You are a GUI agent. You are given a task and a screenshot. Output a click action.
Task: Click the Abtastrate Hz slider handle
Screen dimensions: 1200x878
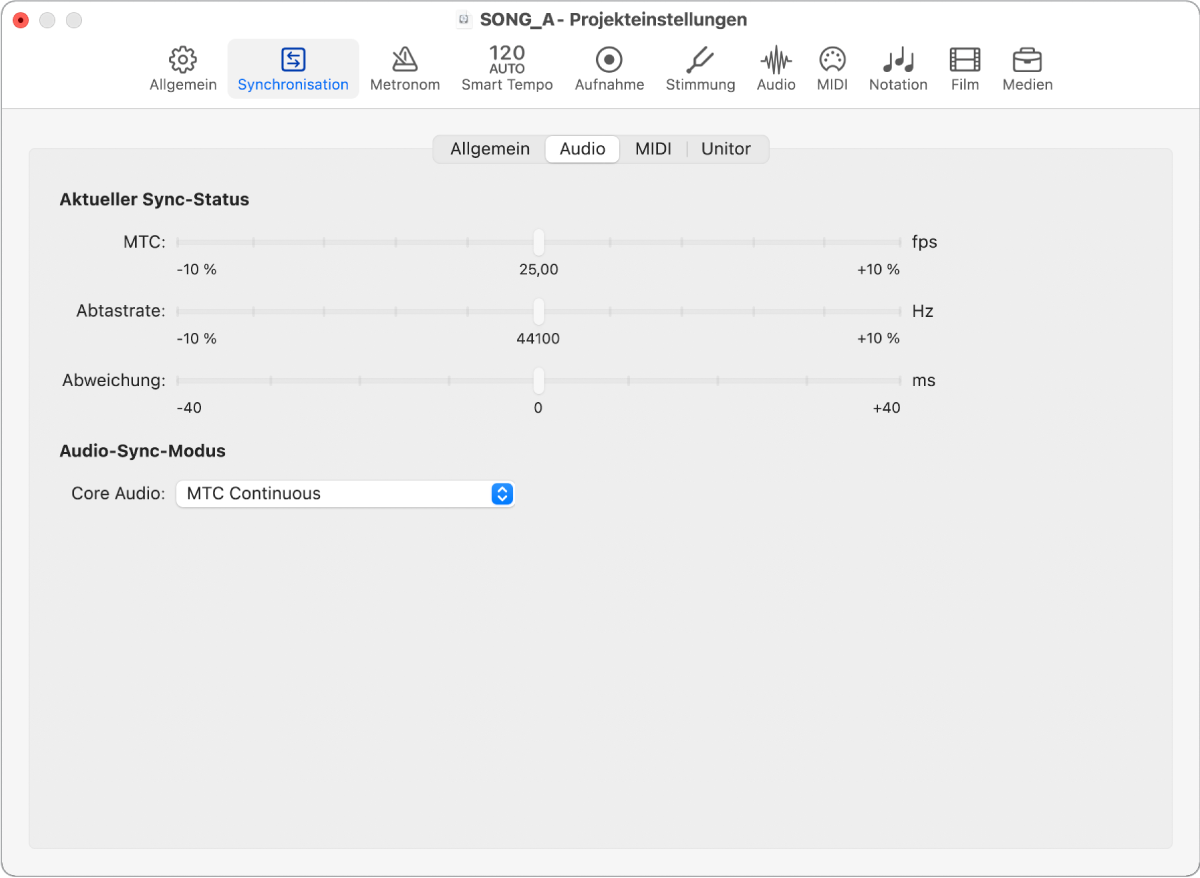[x=538, y=311]
